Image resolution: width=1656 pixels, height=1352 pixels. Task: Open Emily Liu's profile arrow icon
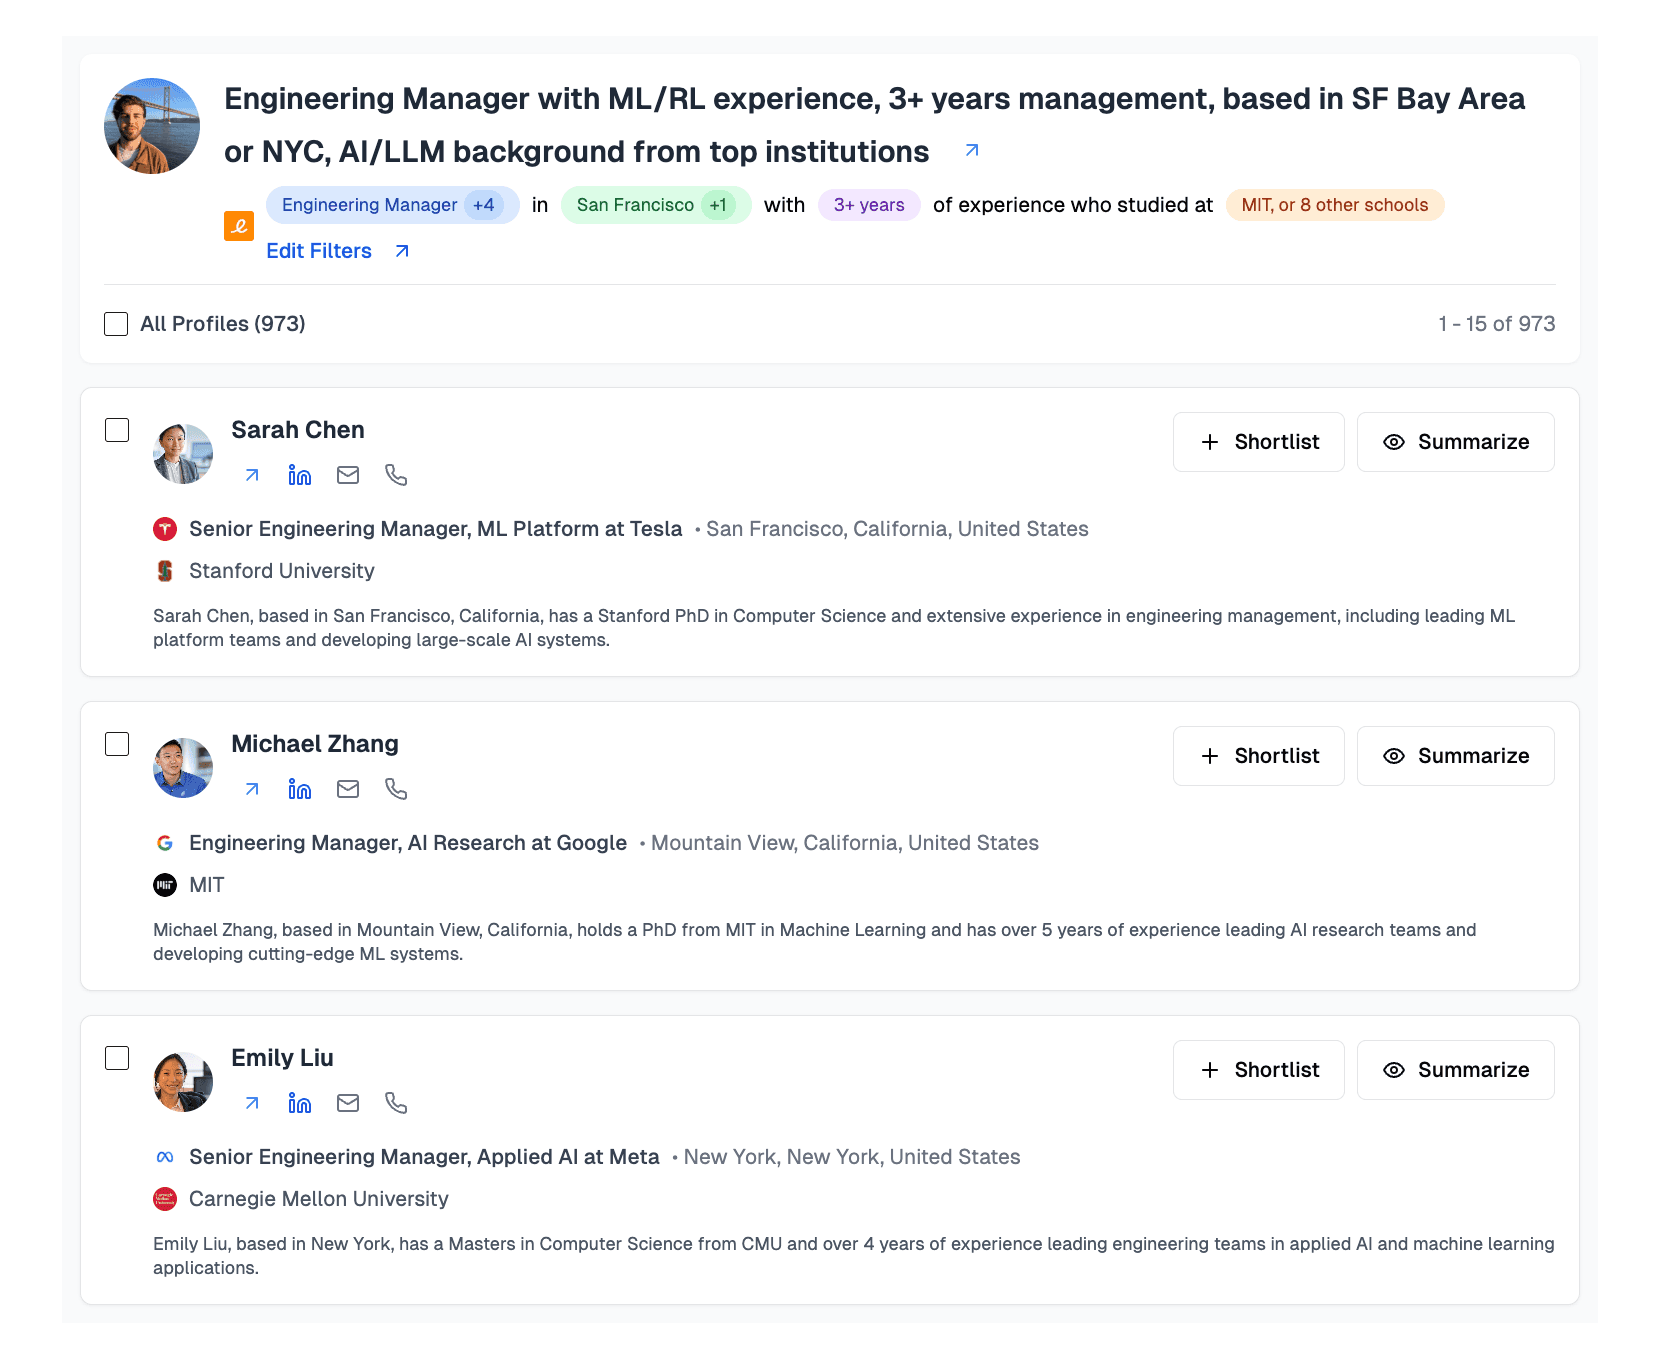click(x=252, y=1103)
